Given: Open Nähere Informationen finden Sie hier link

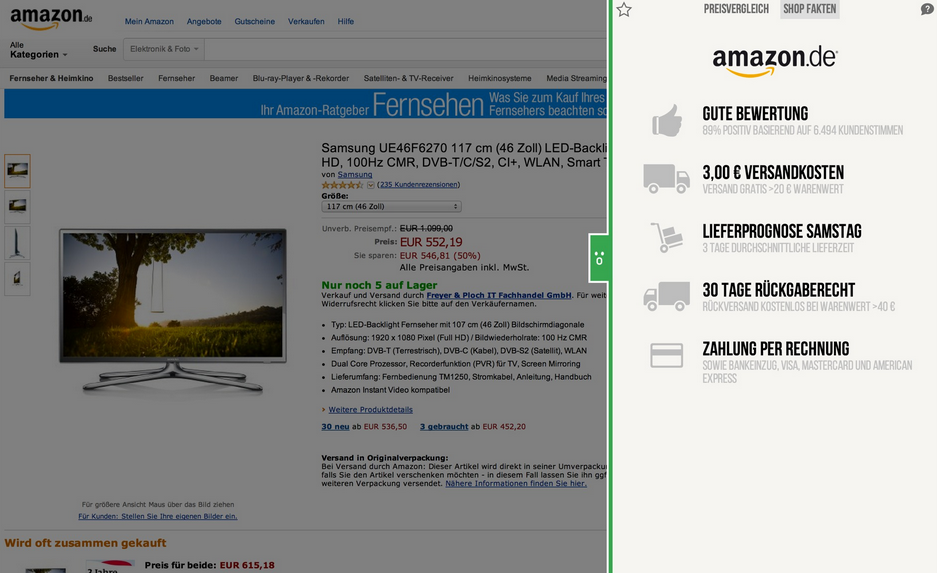Looking at the screenshot, I should pyautogui.click(x=516, y=484).
